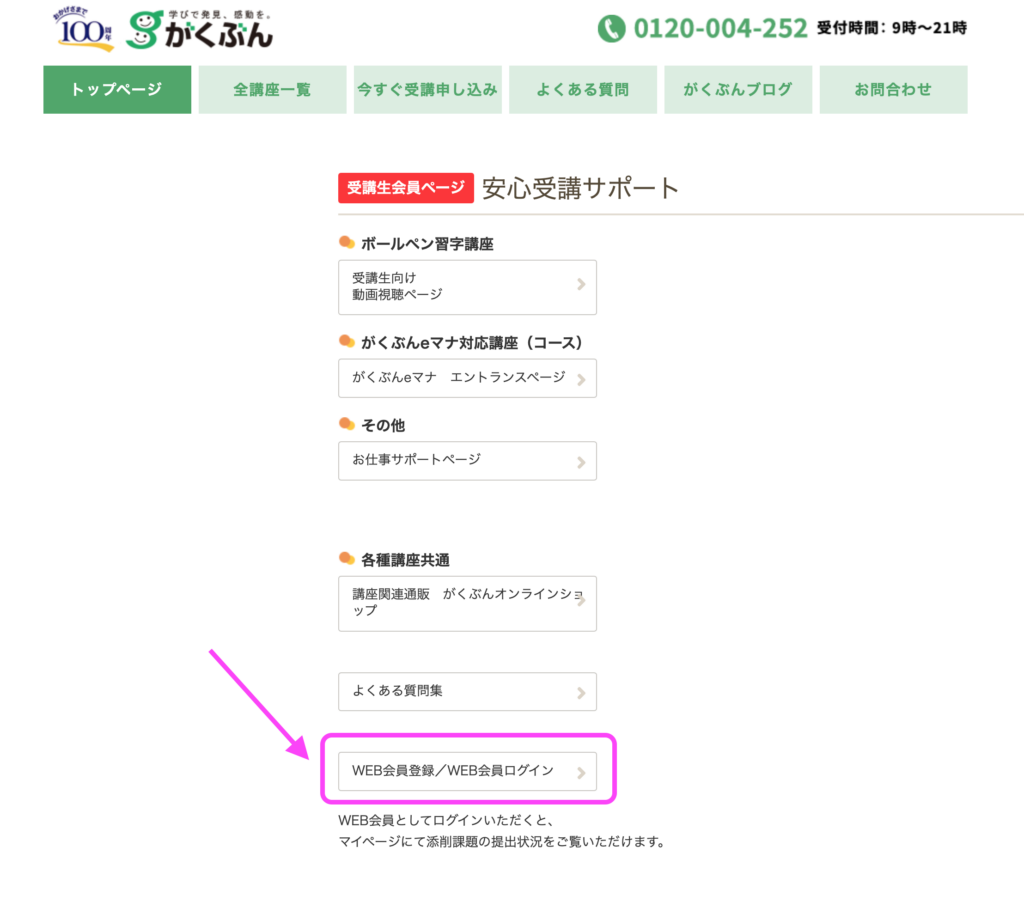
Task: Click the chevron beside よくある質問集
Action: click(581, 692)
